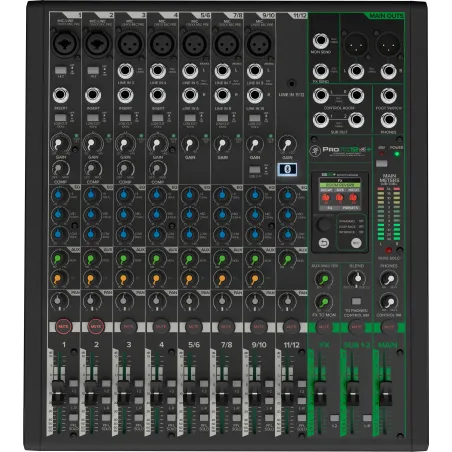Click the channel 7/8 XLR mic input
452x452 pixels.
click(227, 44)
